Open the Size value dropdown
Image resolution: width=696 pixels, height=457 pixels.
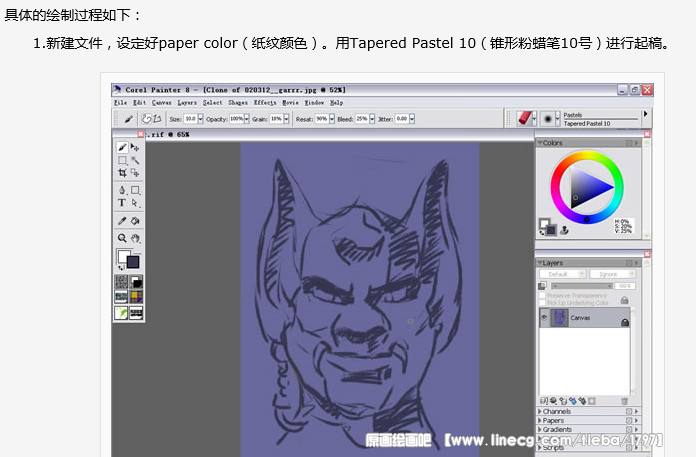pos(200,119)
